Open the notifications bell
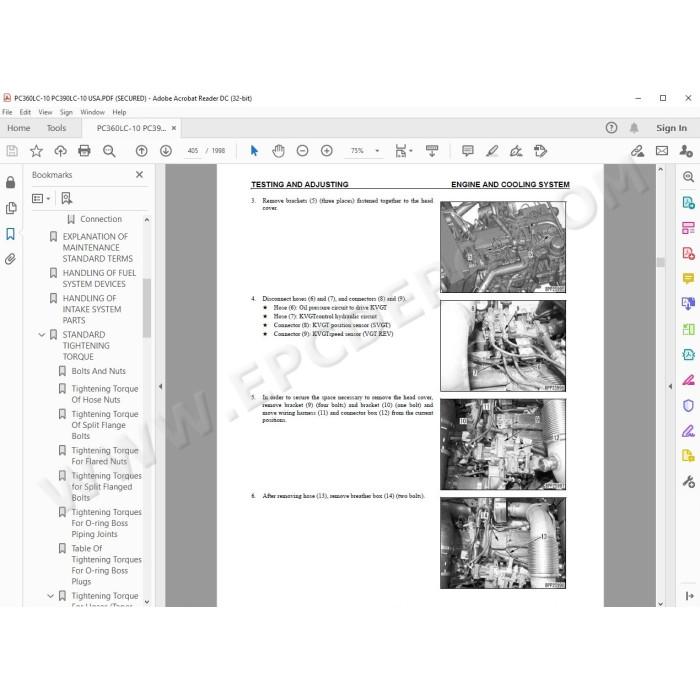The image size is (700, 700). coord(633,128)
